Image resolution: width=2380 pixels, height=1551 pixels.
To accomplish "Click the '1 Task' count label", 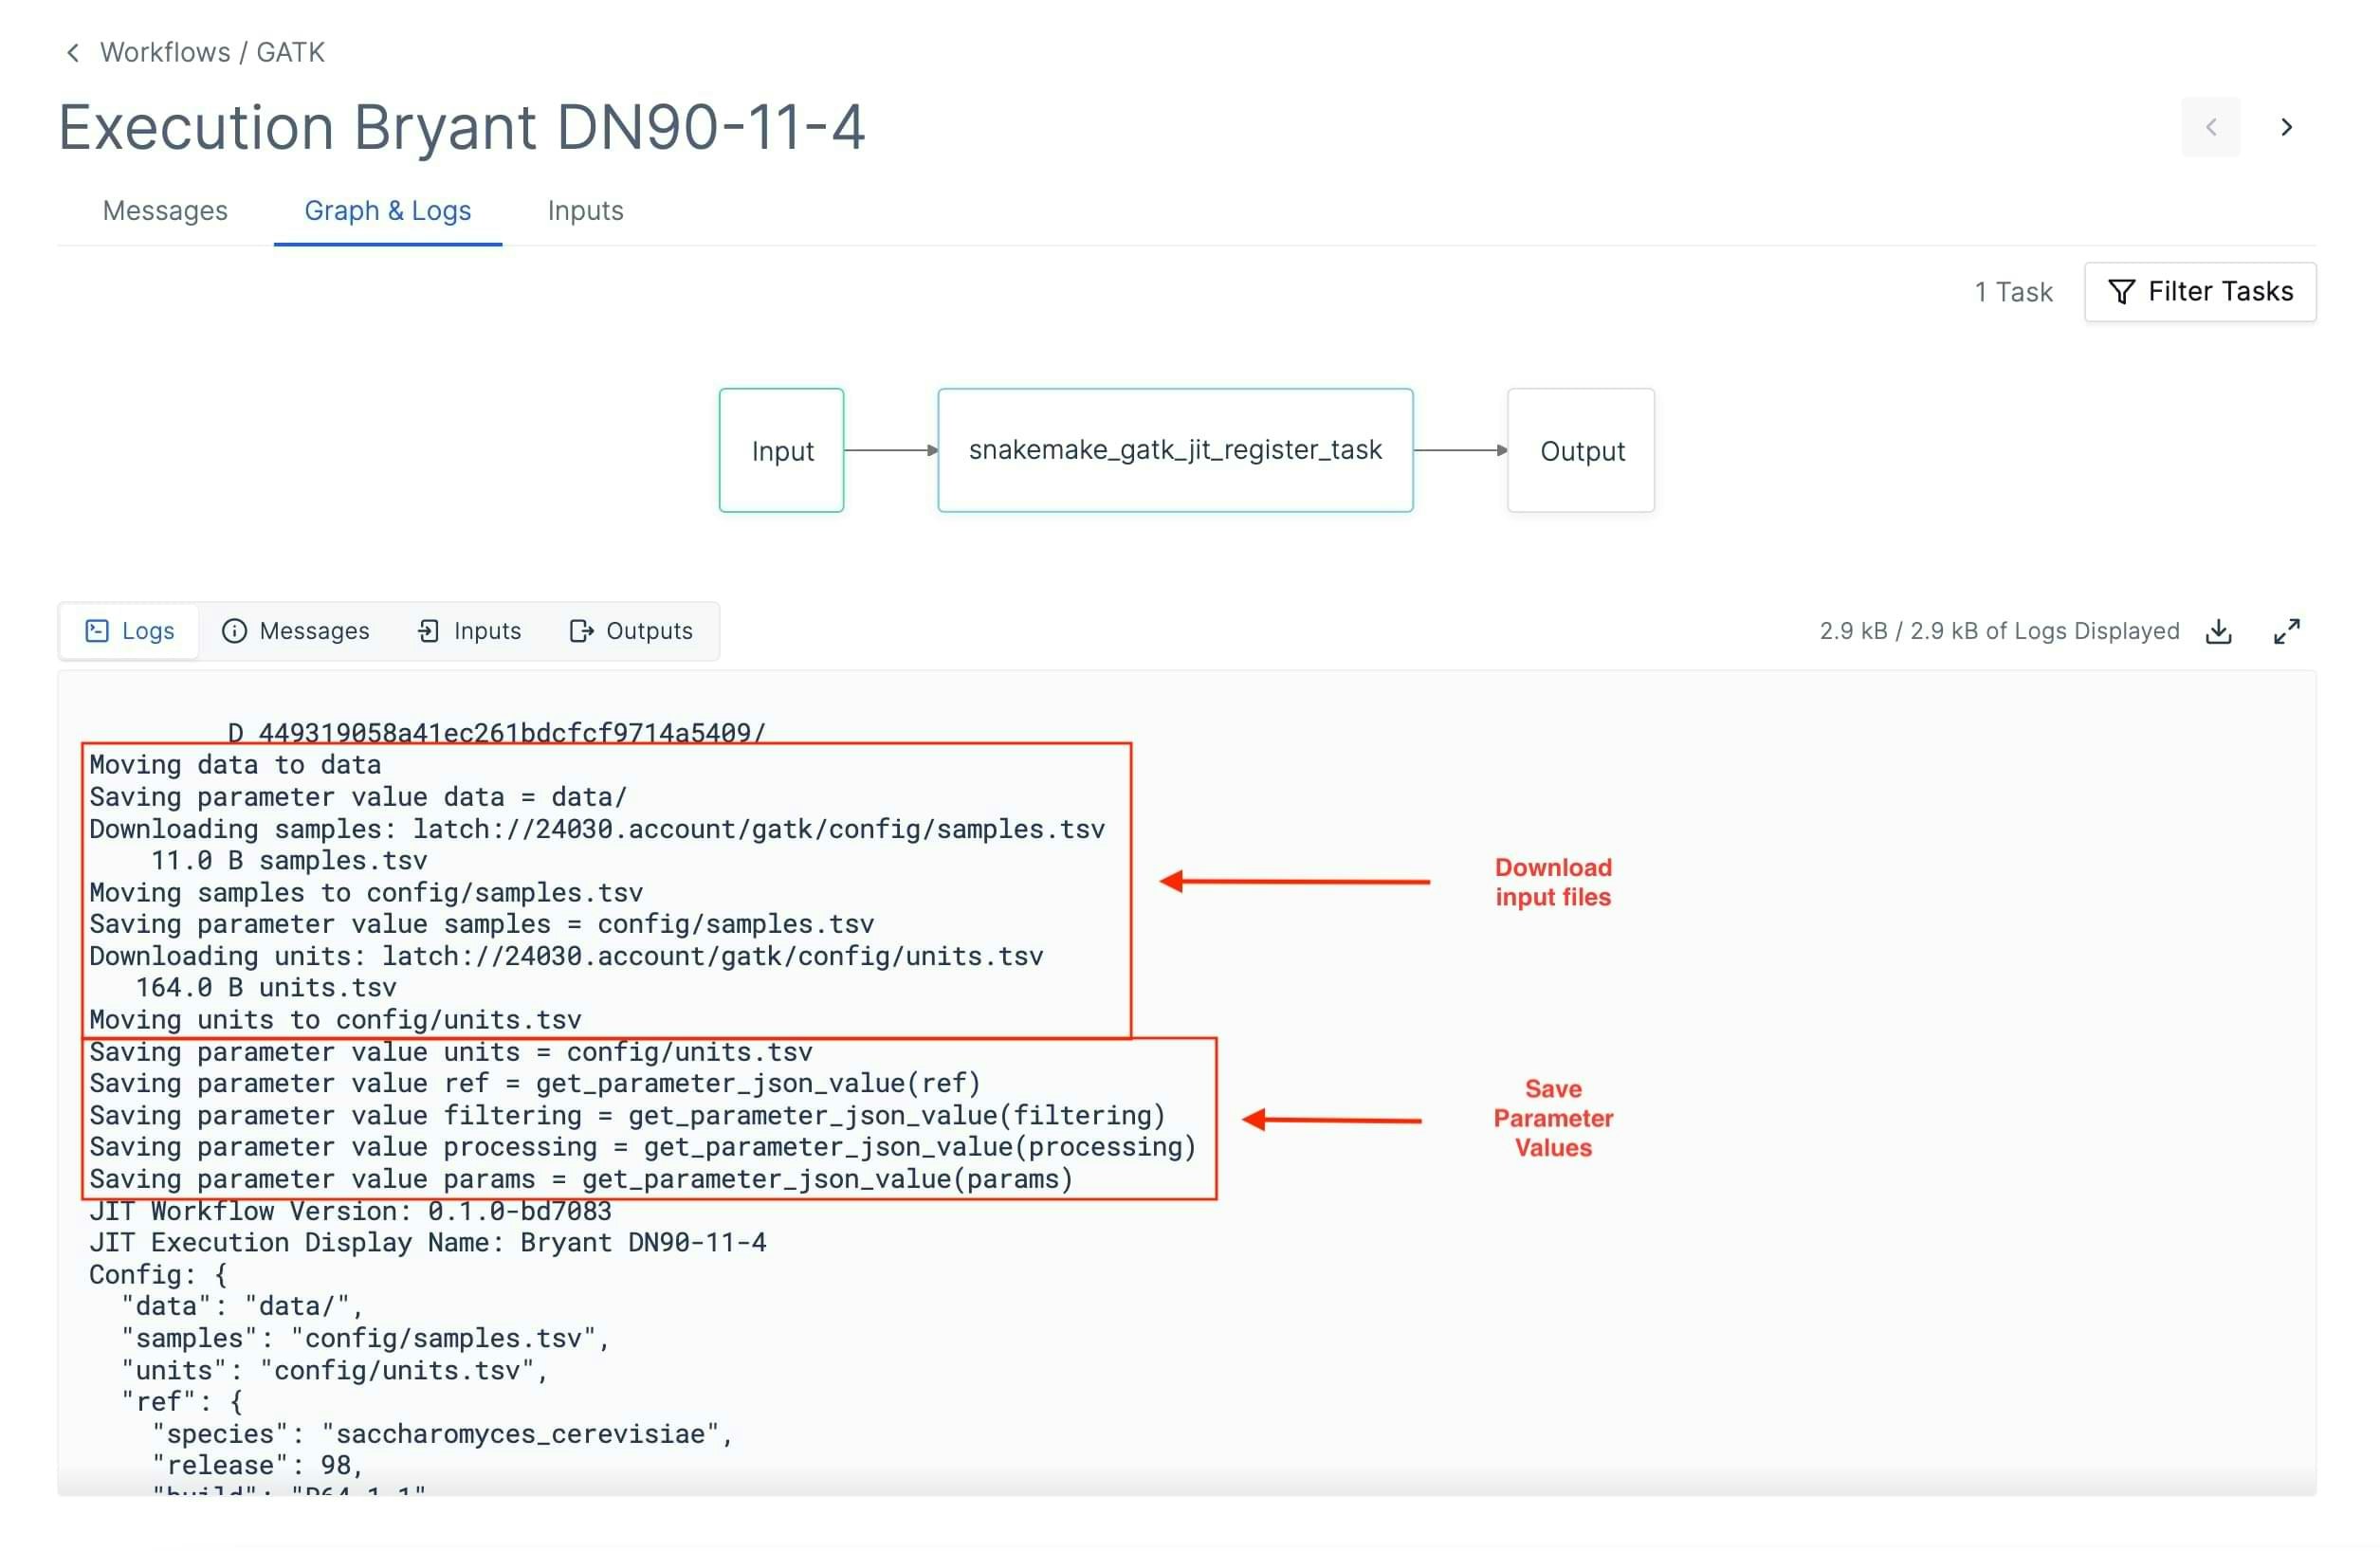I will pos(2012,292).
